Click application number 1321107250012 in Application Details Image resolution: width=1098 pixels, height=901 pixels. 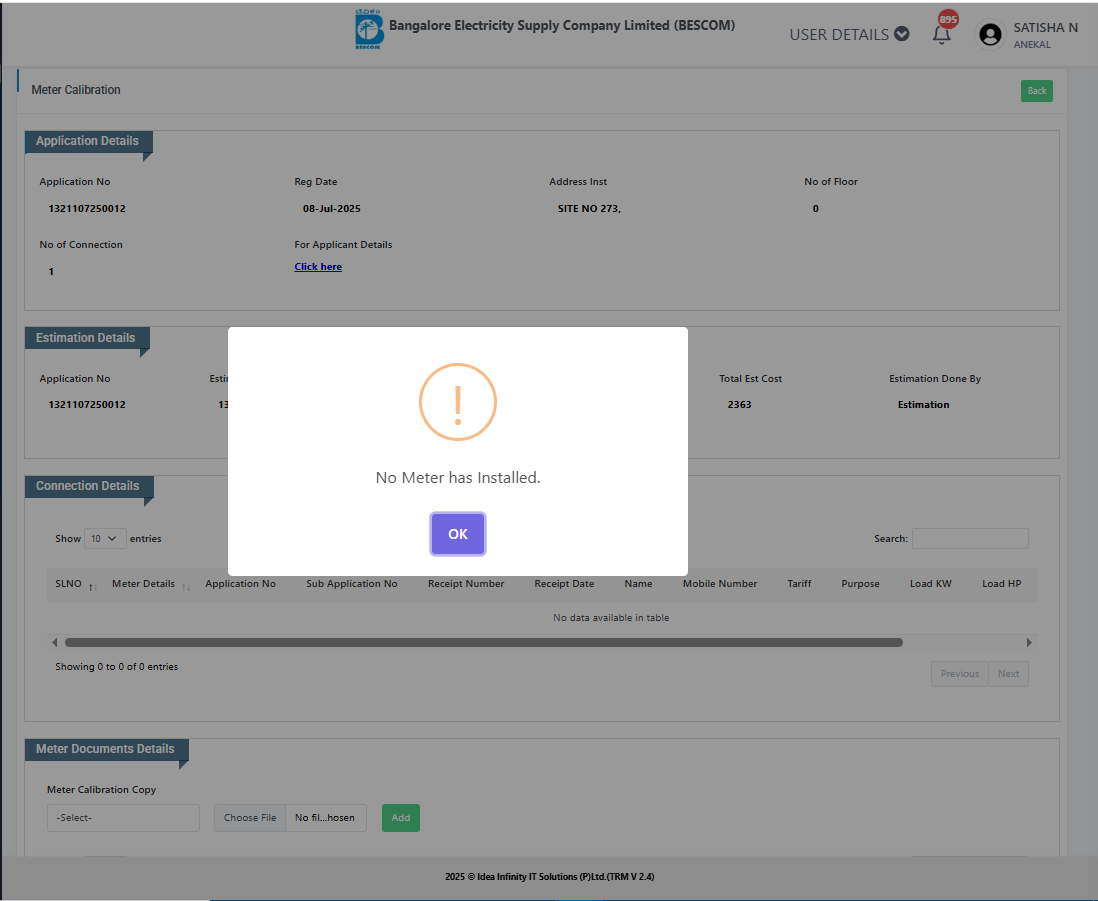87,209
